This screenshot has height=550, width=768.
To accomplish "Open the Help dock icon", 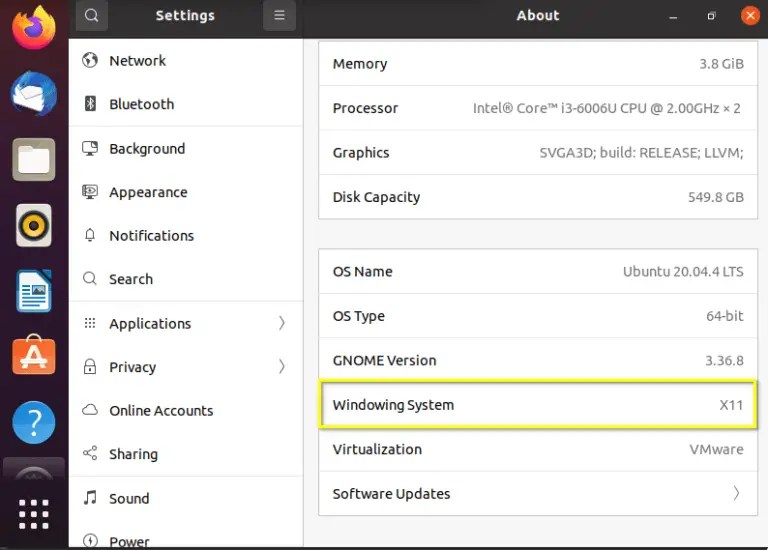I will (x=33, y=422).
